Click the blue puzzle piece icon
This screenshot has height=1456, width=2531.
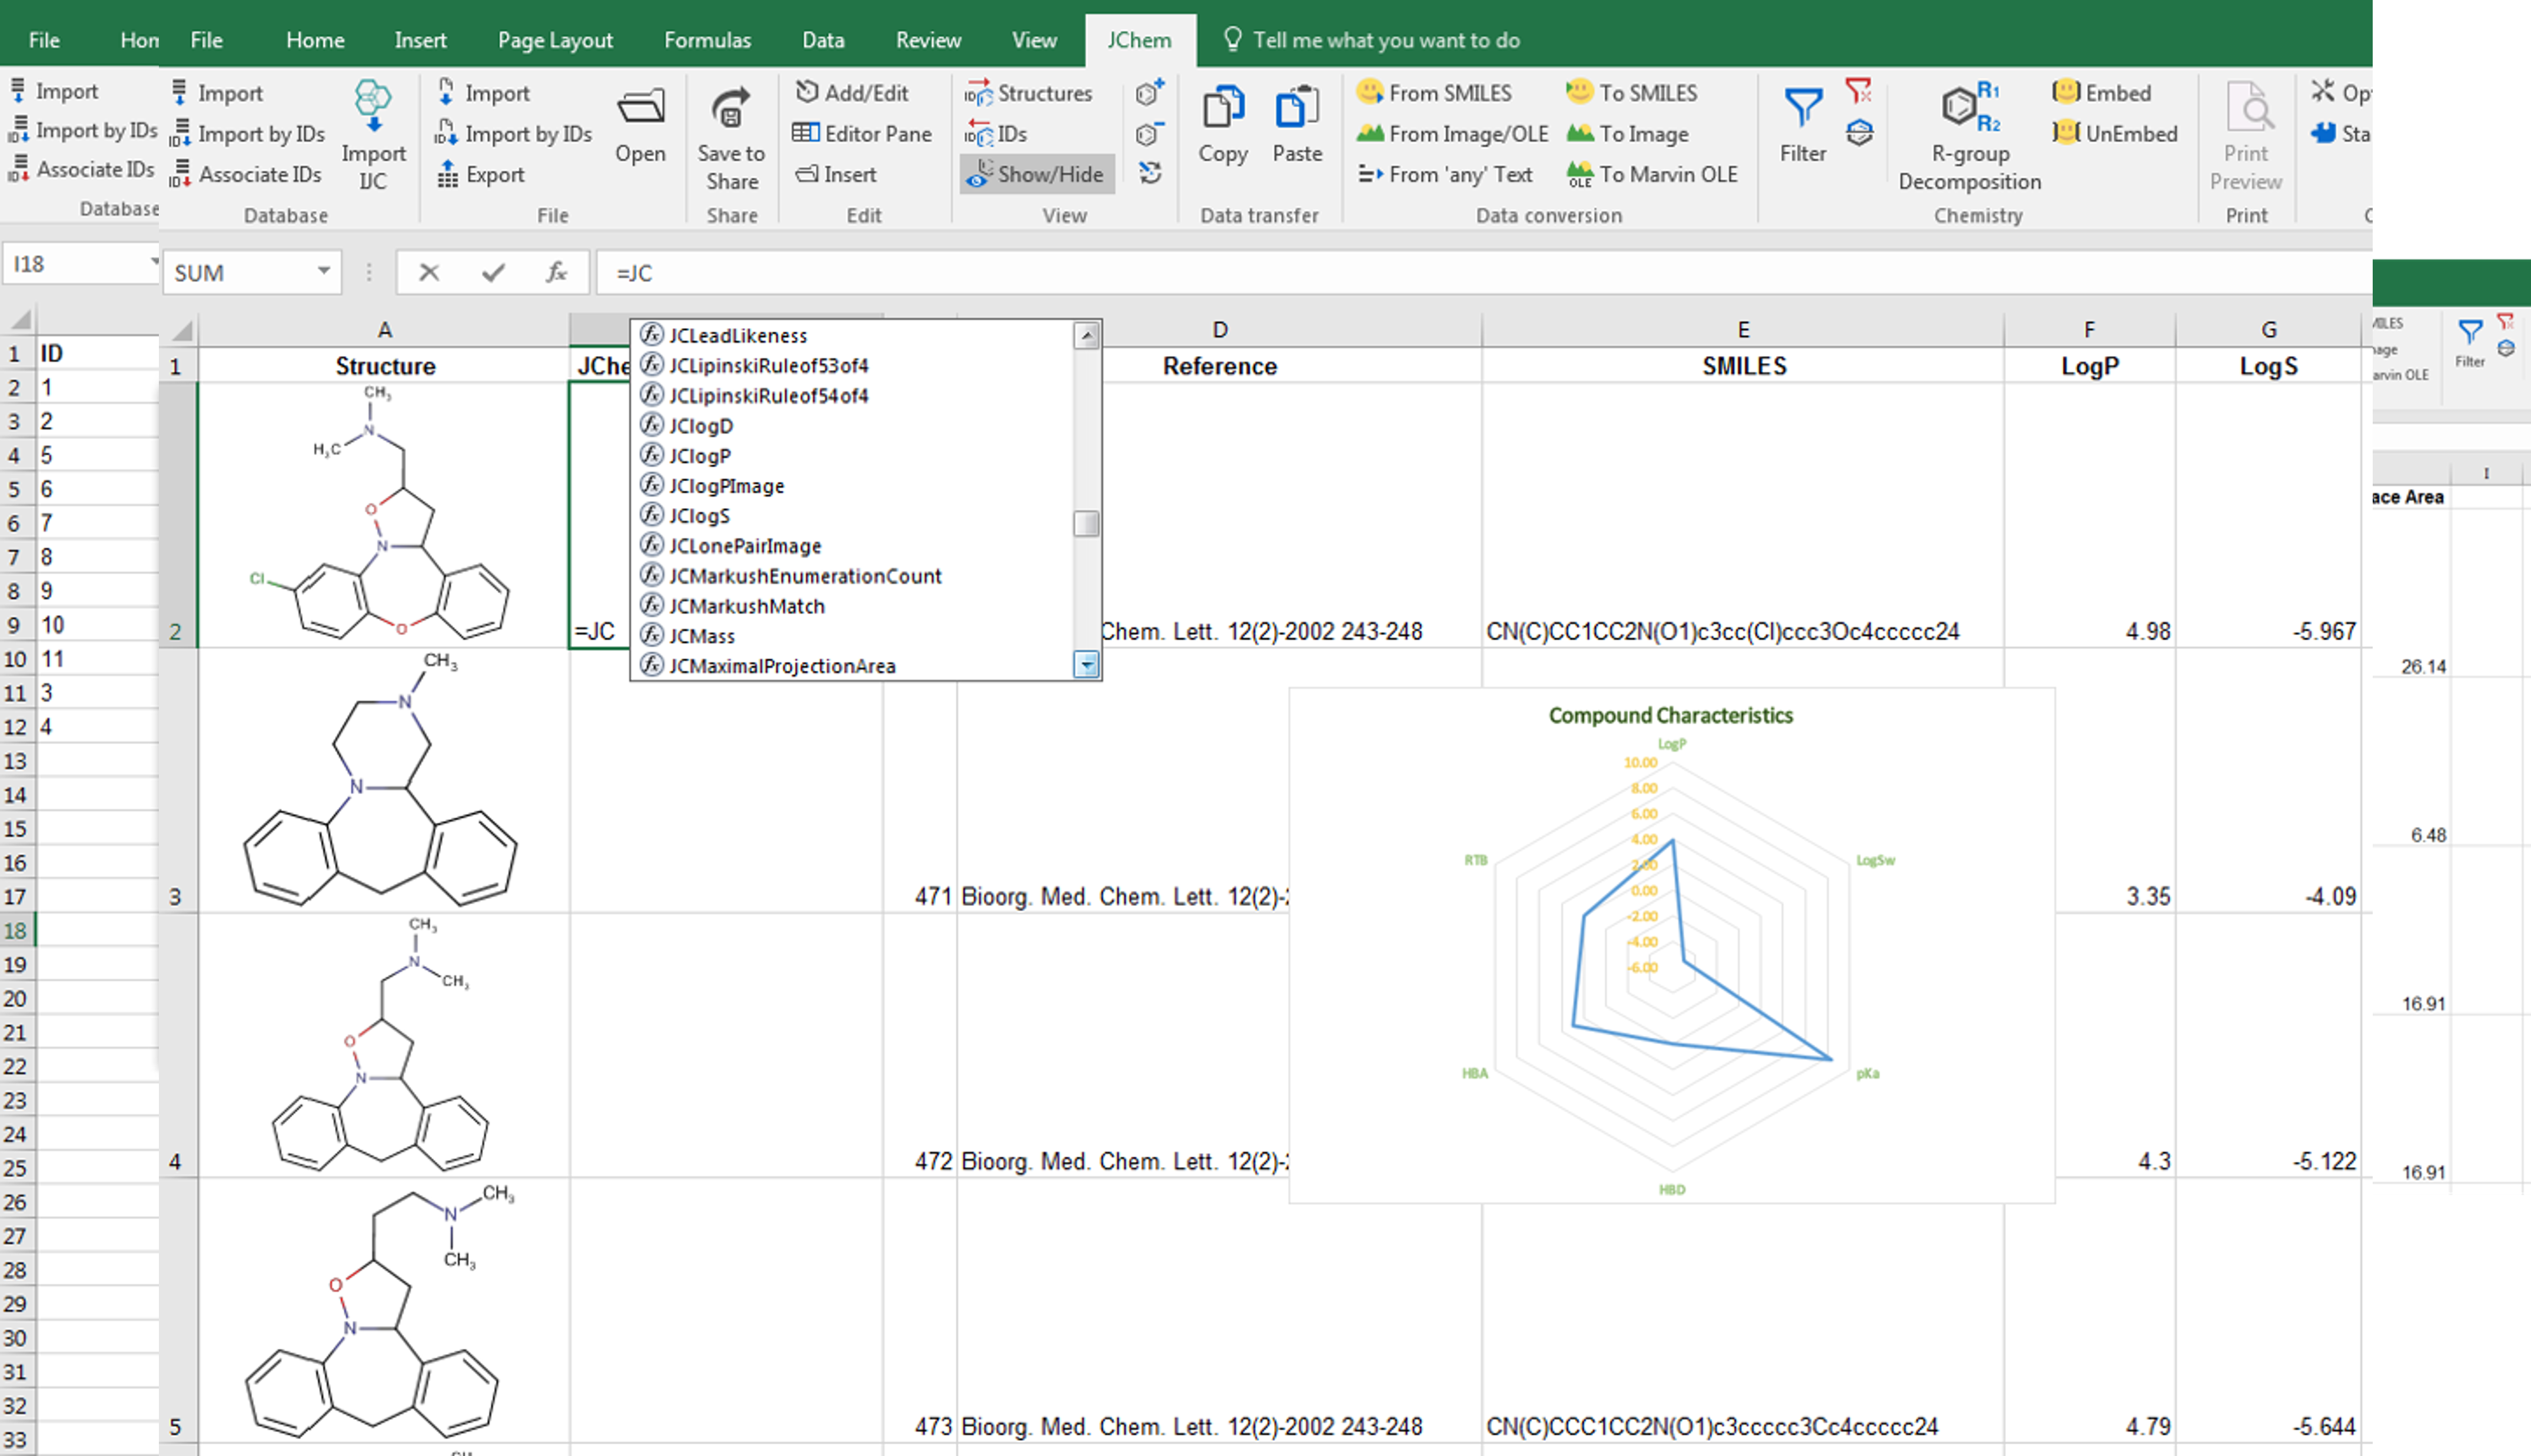(2322, 133)
